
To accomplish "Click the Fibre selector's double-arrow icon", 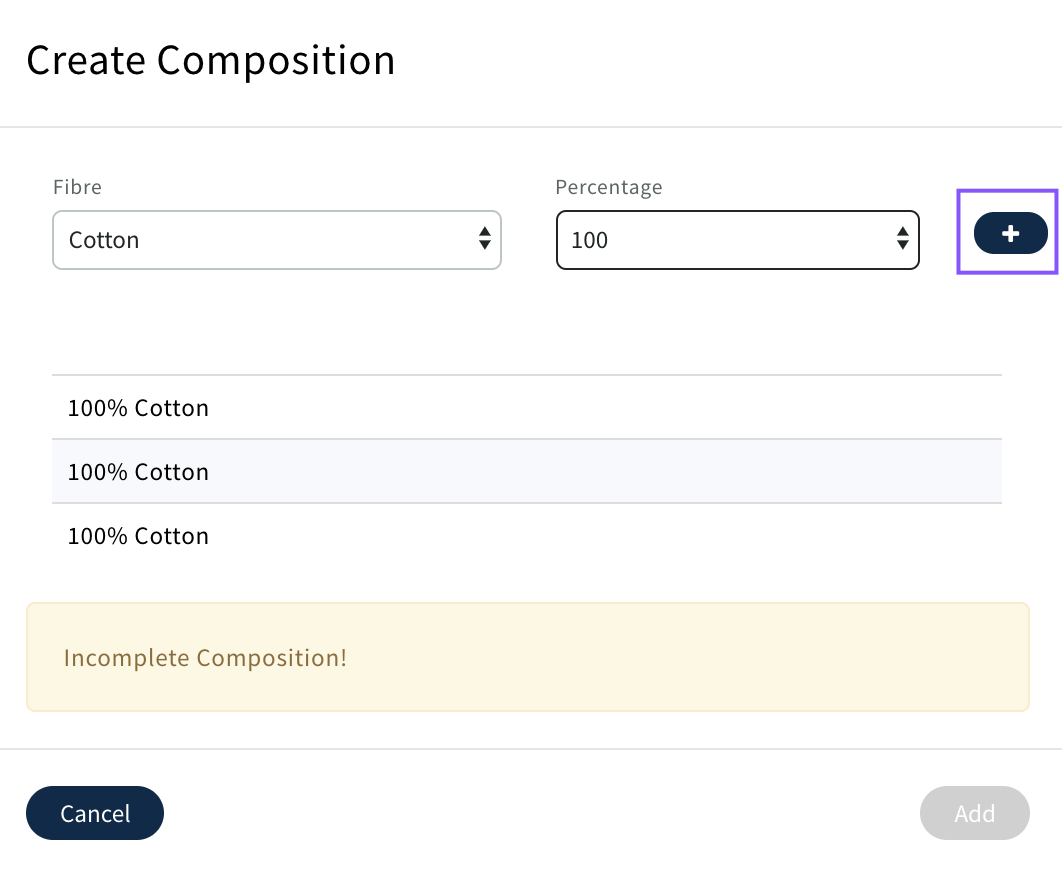I will pos(484,239).
